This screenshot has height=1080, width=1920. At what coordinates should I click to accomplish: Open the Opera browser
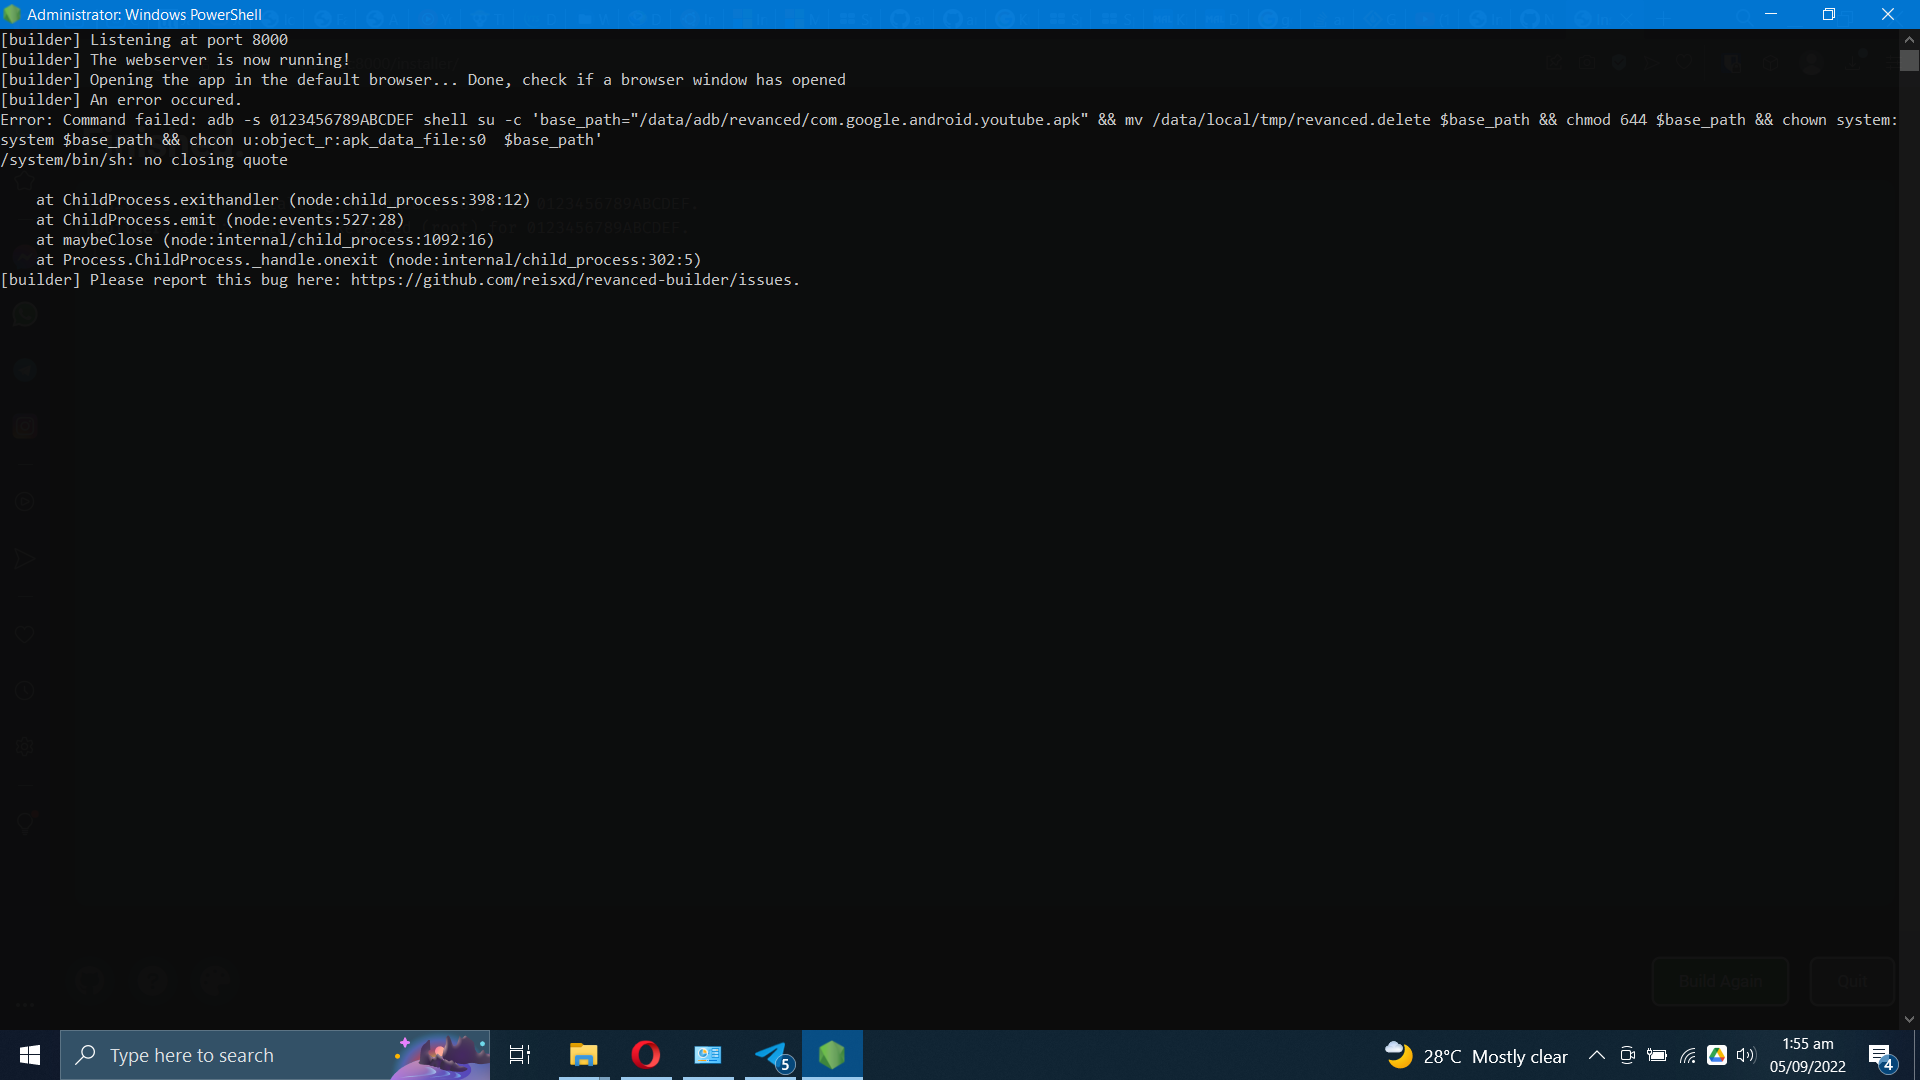645,1055
